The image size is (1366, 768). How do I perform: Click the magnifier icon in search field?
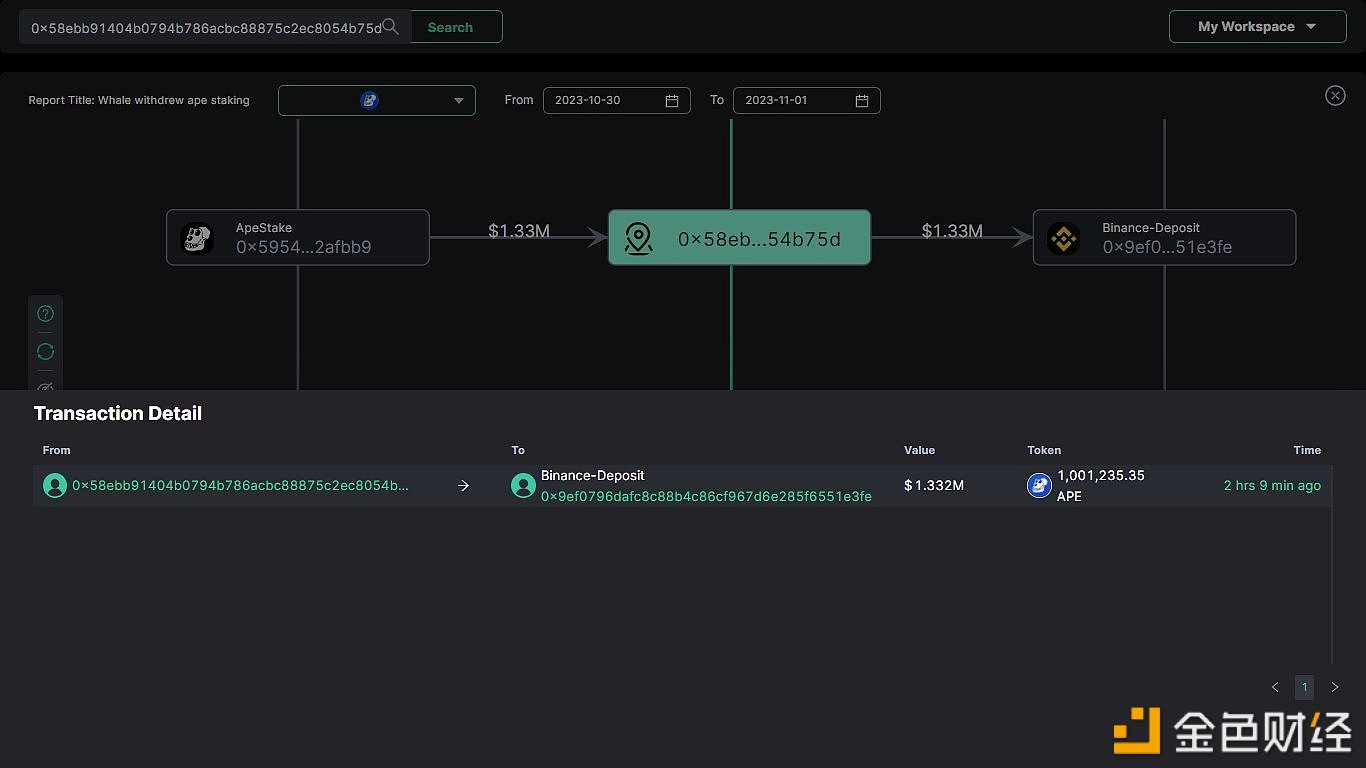391,27
